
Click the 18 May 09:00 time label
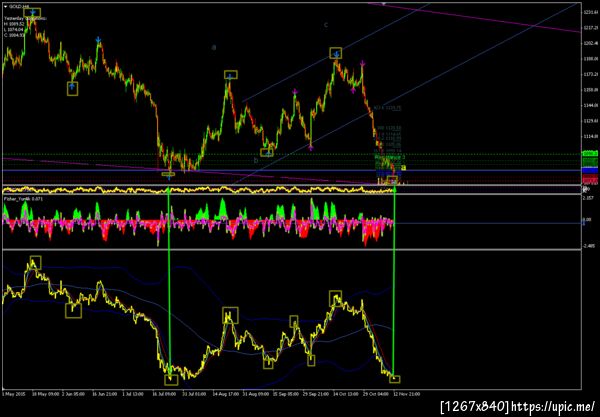point(45,394)
